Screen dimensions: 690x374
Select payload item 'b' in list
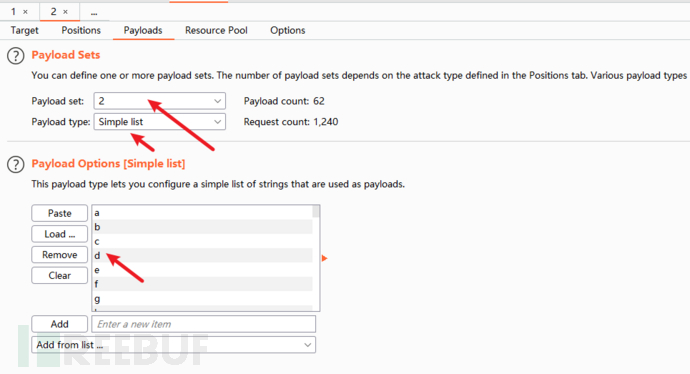click(x=202, y=227)
